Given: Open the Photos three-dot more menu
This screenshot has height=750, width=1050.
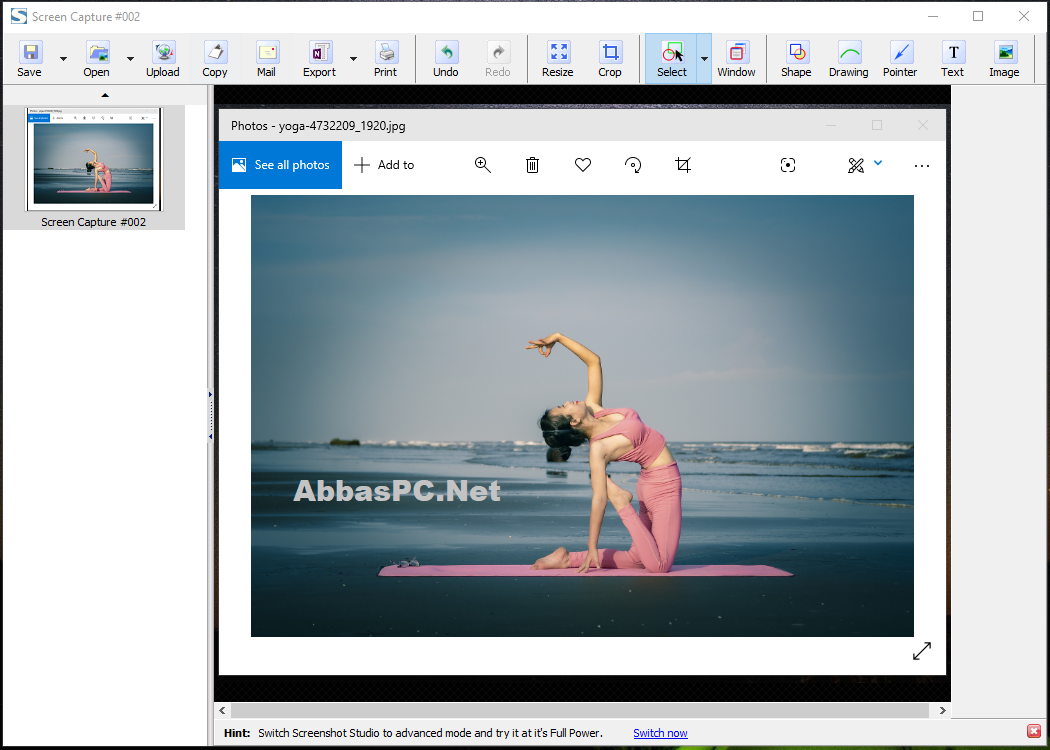Looking at the screenshot, I should click(922, 165).
